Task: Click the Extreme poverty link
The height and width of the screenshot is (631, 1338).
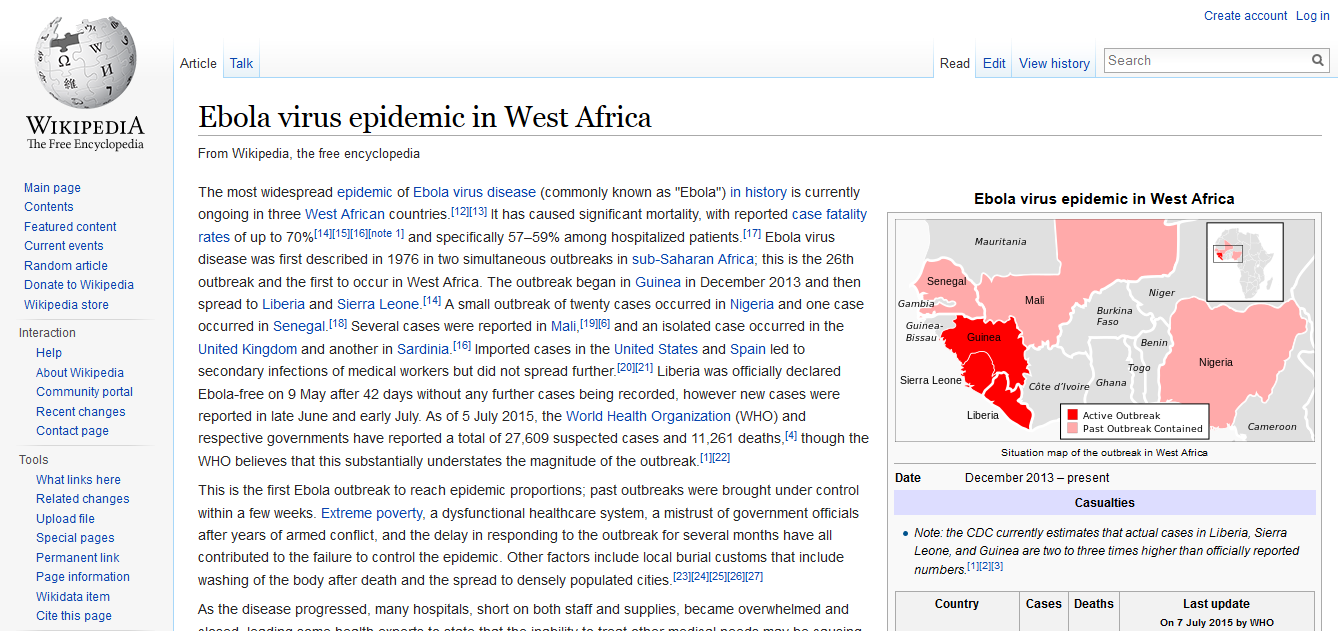Action: [x=369, y=513]
